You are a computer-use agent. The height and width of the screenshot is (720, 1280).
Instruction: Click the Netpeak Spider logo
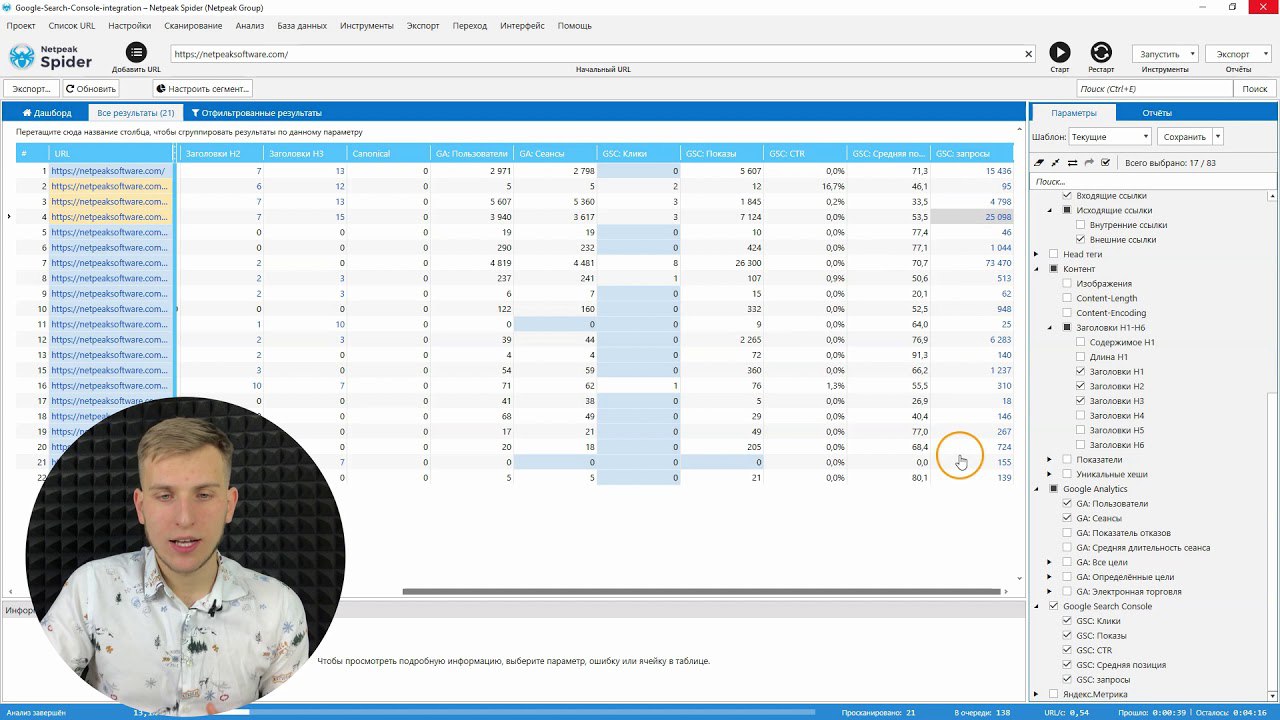coord(50,56)
